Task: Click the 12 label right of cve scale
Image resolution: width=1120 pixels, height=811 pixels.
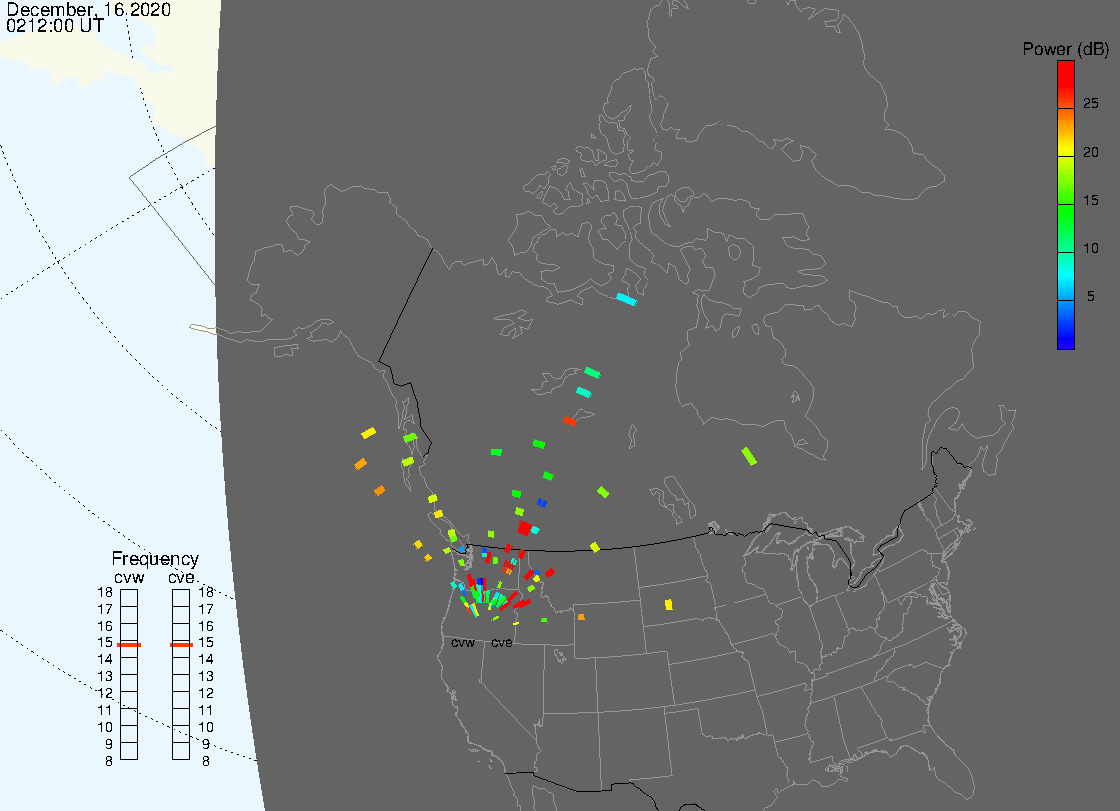Action: pos(206,693)
